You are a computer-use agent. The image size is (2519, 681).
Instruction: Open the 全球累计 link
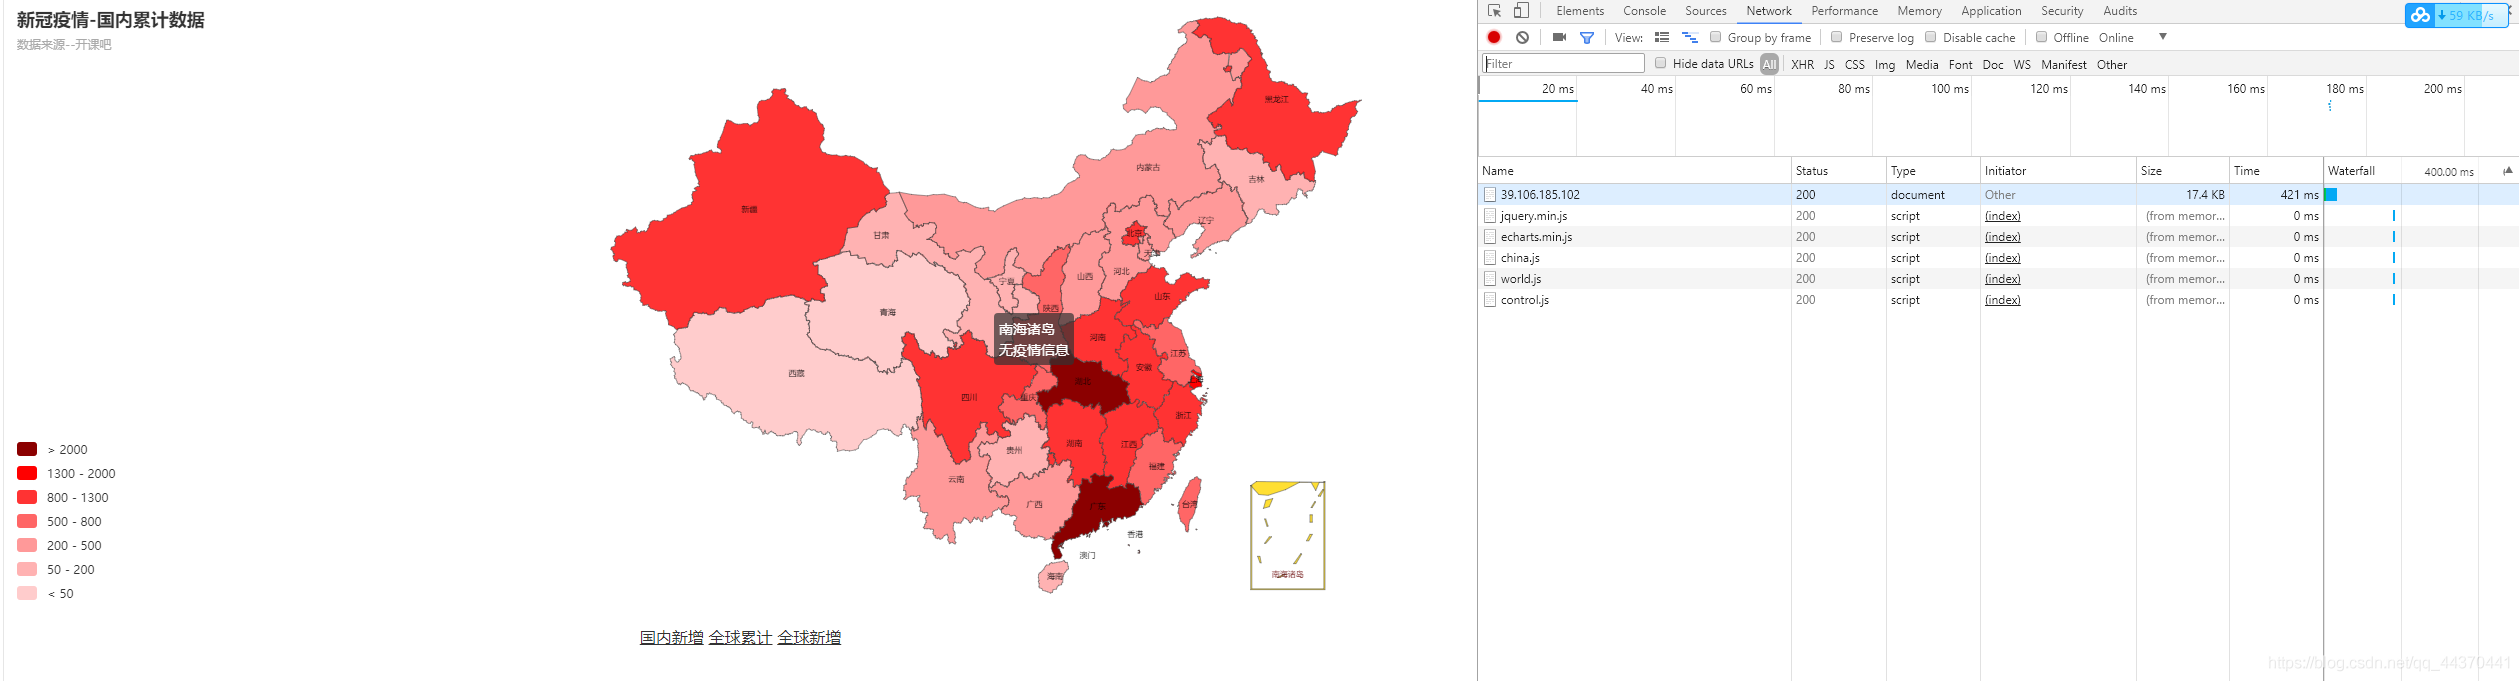740,637
